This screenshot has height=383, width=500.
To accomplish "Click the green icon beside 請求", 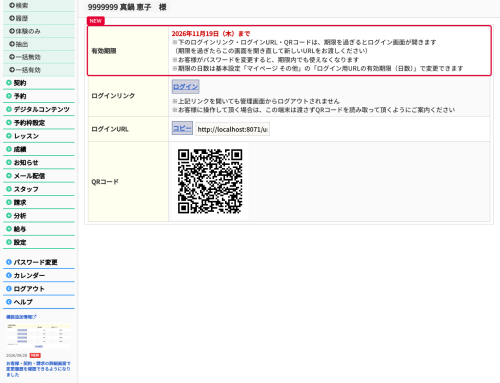I will pyautogui.click(x=9, y=202).
